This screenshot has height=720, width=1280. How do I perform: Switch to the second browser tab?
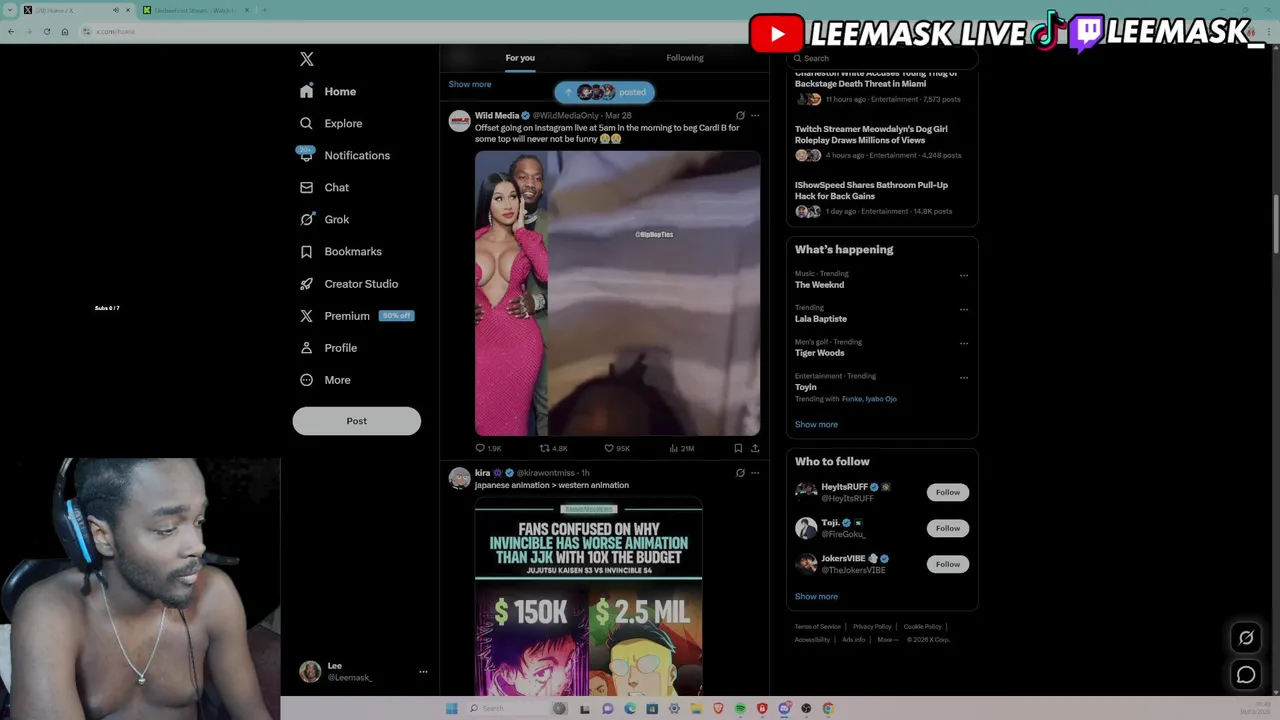click(x=195, y=10)
